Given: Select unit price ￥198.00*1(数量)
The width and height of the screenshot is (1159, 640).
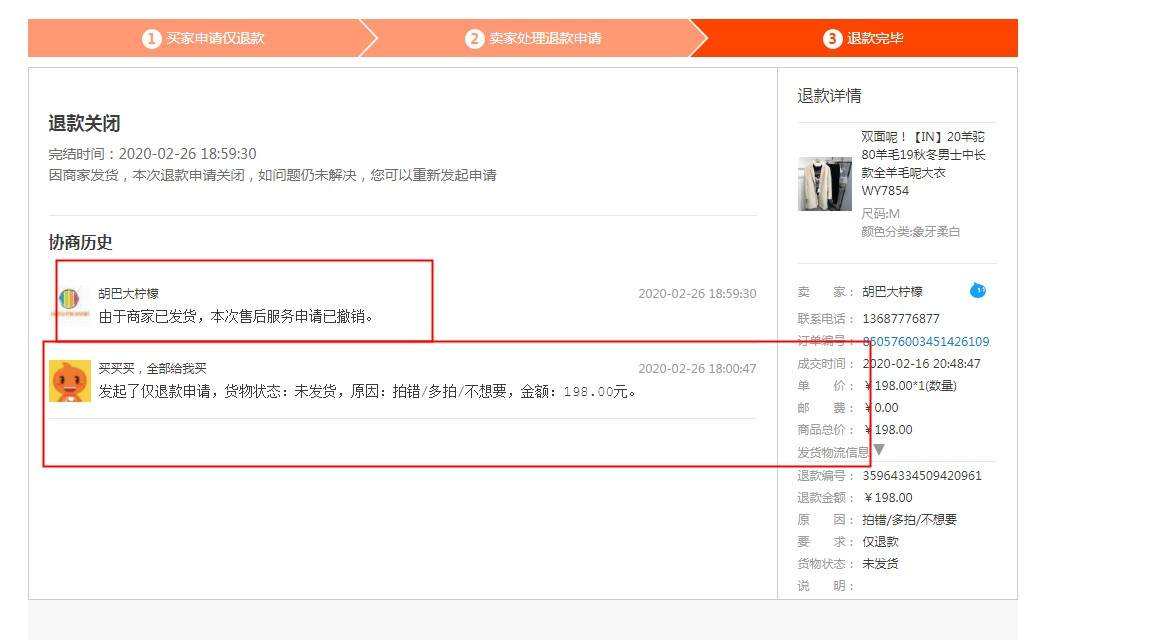Looking at the screenshot, I should tap(910, 386).
